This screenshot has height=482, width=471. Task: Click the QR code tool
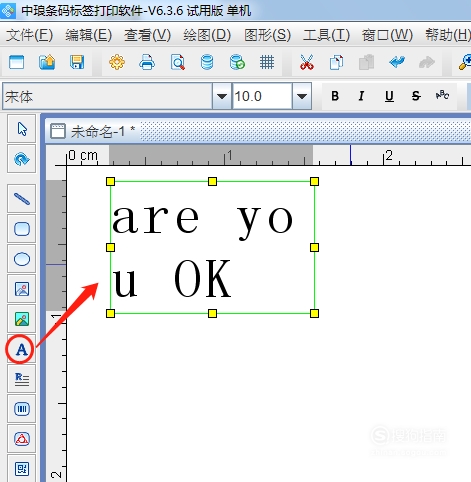22,469
